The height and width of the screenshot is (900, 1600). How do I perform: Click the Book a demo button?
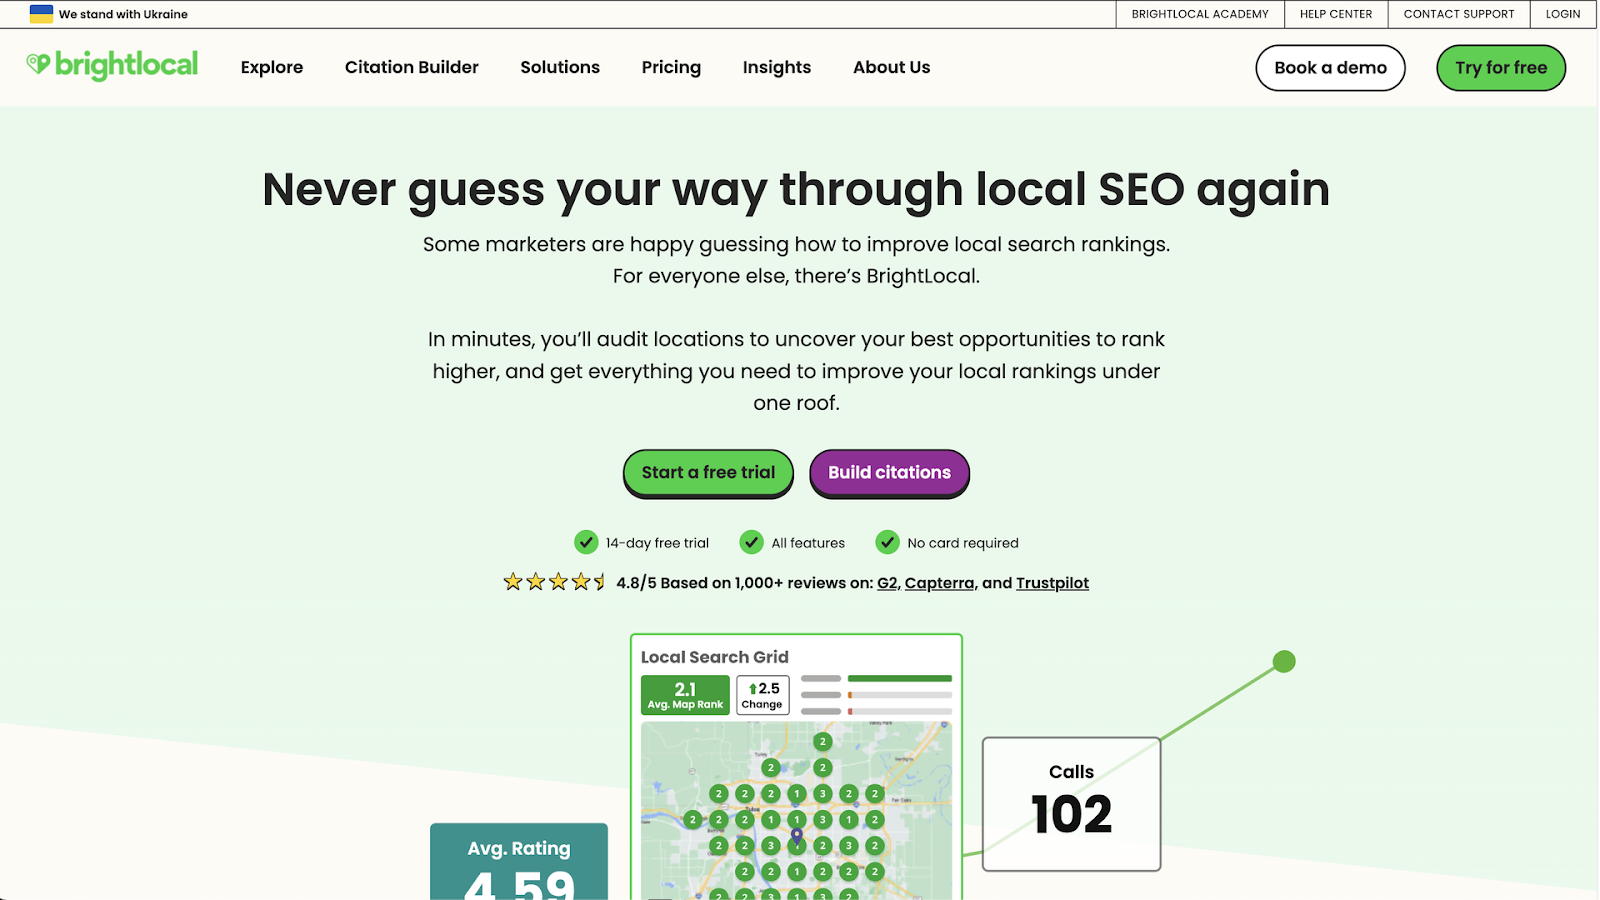coord(1330,68)
